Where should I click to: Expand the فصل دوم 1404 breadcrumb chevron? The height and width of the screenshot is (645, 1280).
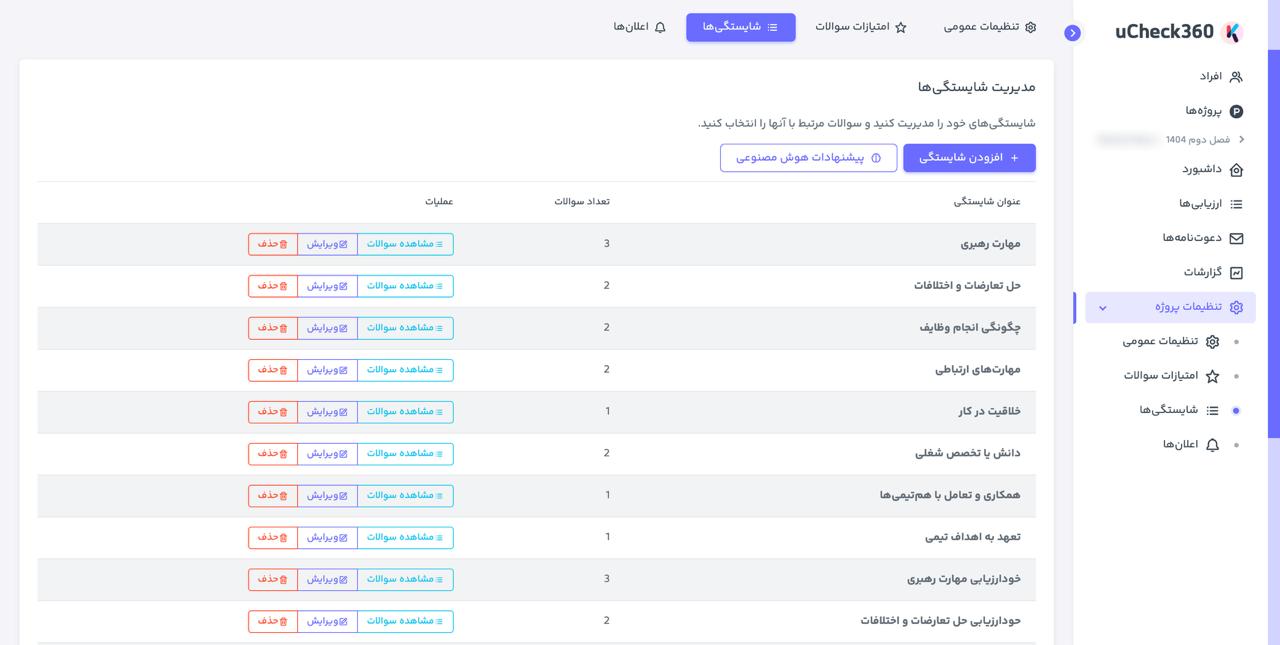click(x=1244, y=140)
